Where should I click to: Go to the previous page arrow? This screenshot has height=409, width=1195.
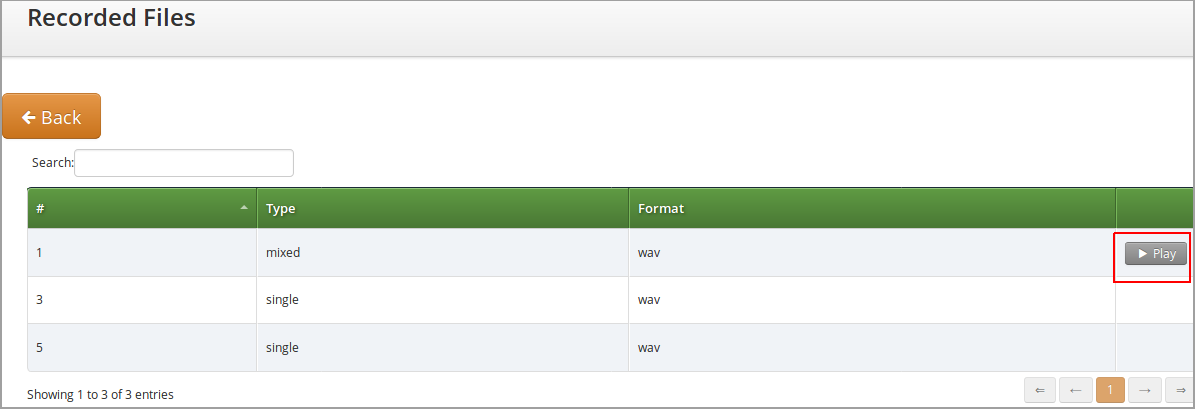1075,390
